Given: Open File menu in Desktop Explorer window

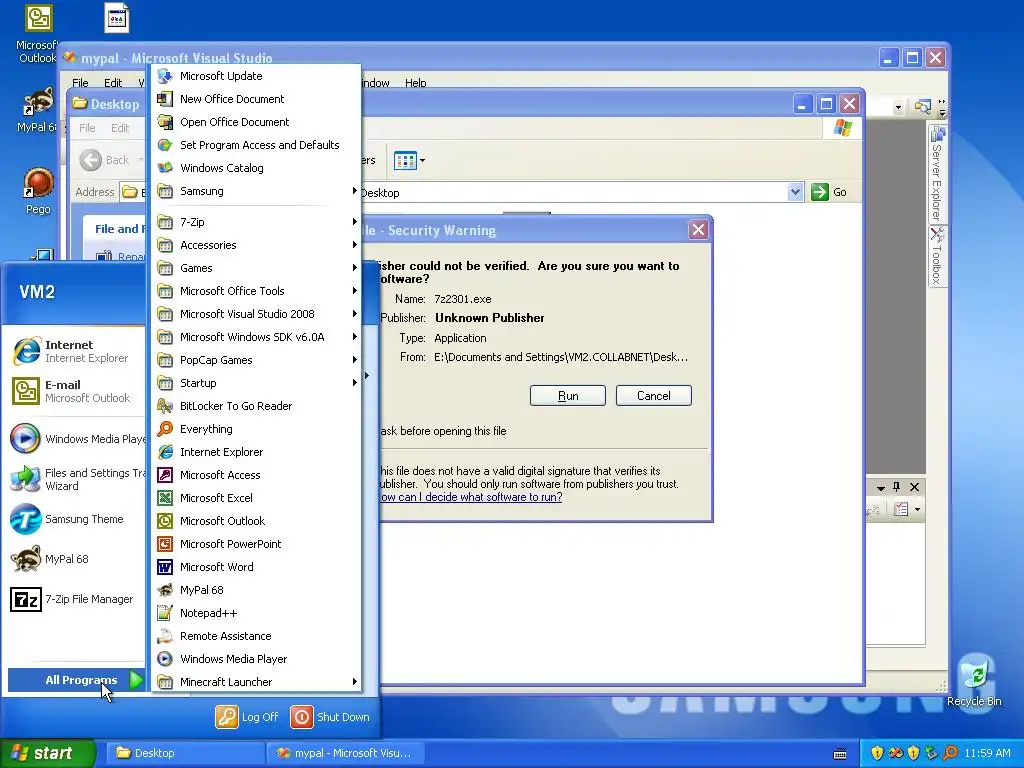Looking at the screenshot, I should point(88,128).
